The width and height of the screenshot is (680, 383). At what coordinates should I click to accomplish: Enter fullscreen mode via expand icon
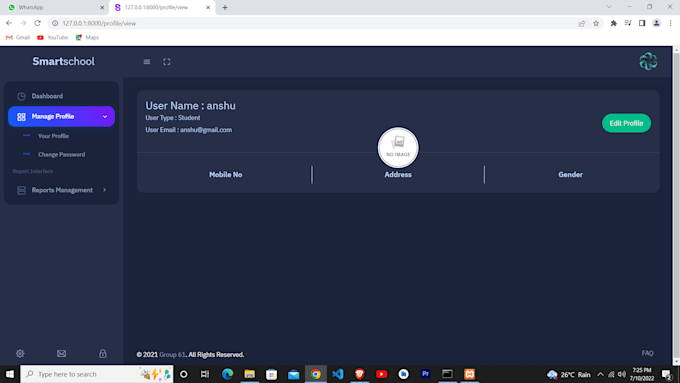pos(167,62)
